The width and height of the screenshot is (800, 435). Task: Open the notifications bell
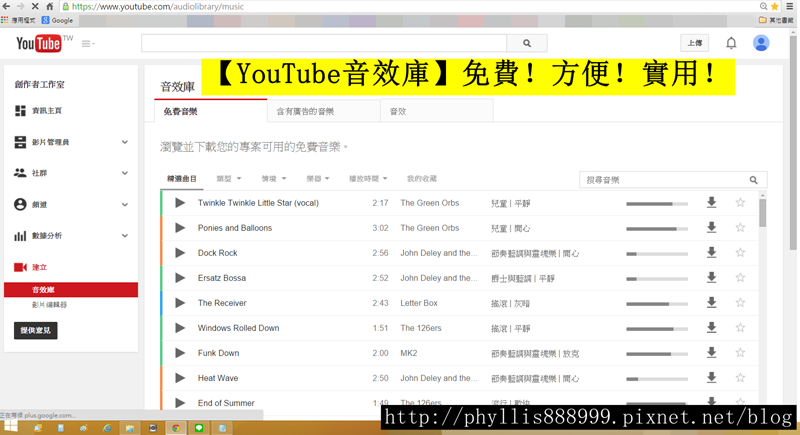click(x=731, y=43)
